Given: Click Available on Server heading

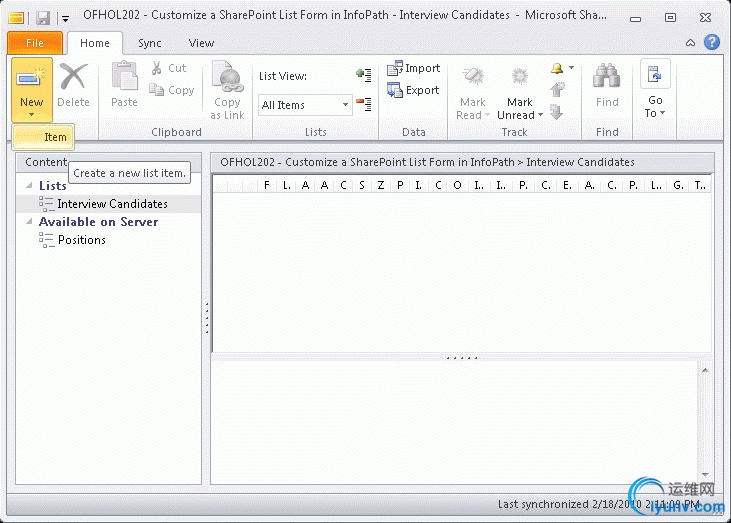Looking at the screenshot, I should click(x=98, y=222).
